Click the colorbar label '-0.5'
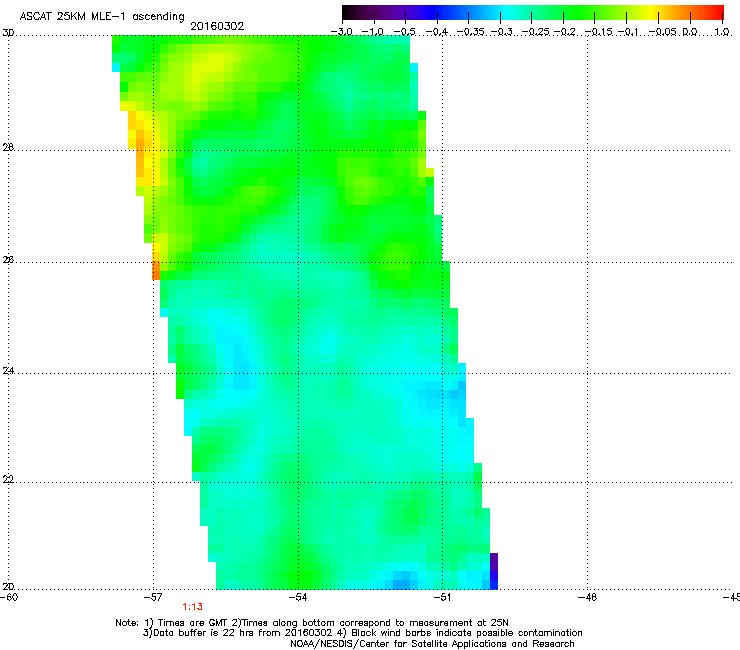Screen dimensions: 740x650 tap(404, 32)
